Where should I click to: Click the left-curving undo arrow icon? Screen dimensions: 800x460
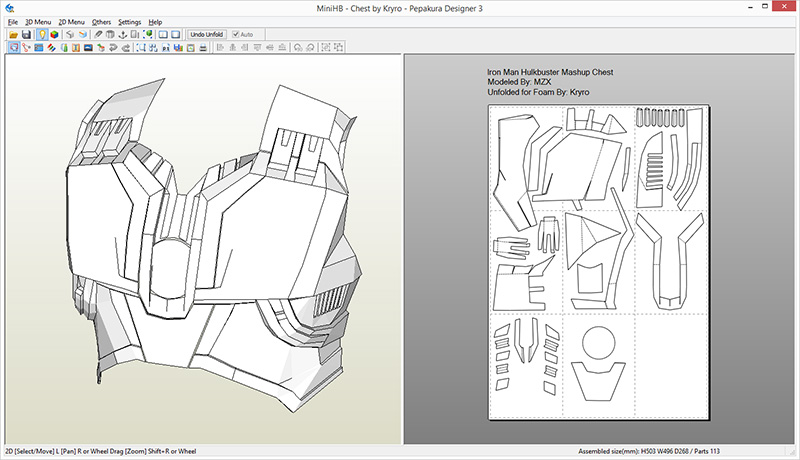[x=113, y=47]
